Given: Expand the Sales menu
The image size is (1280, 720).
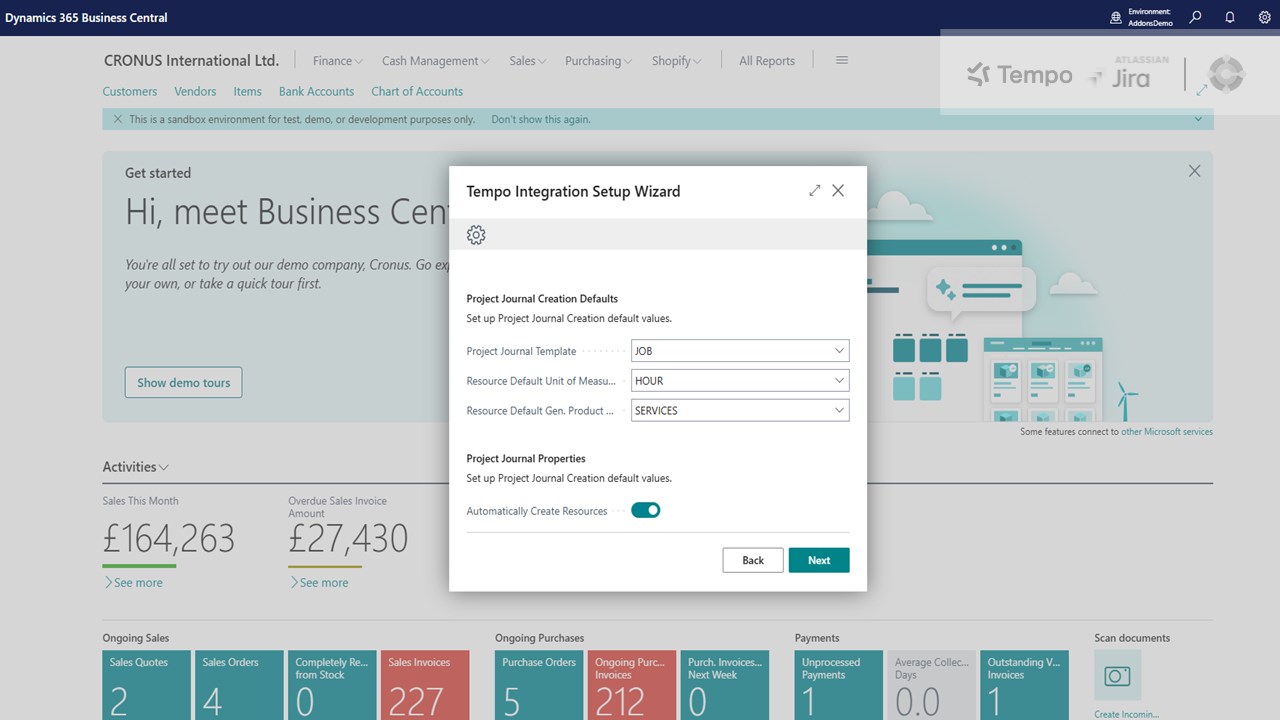Looking at the screenshot, I should [527, 61].
